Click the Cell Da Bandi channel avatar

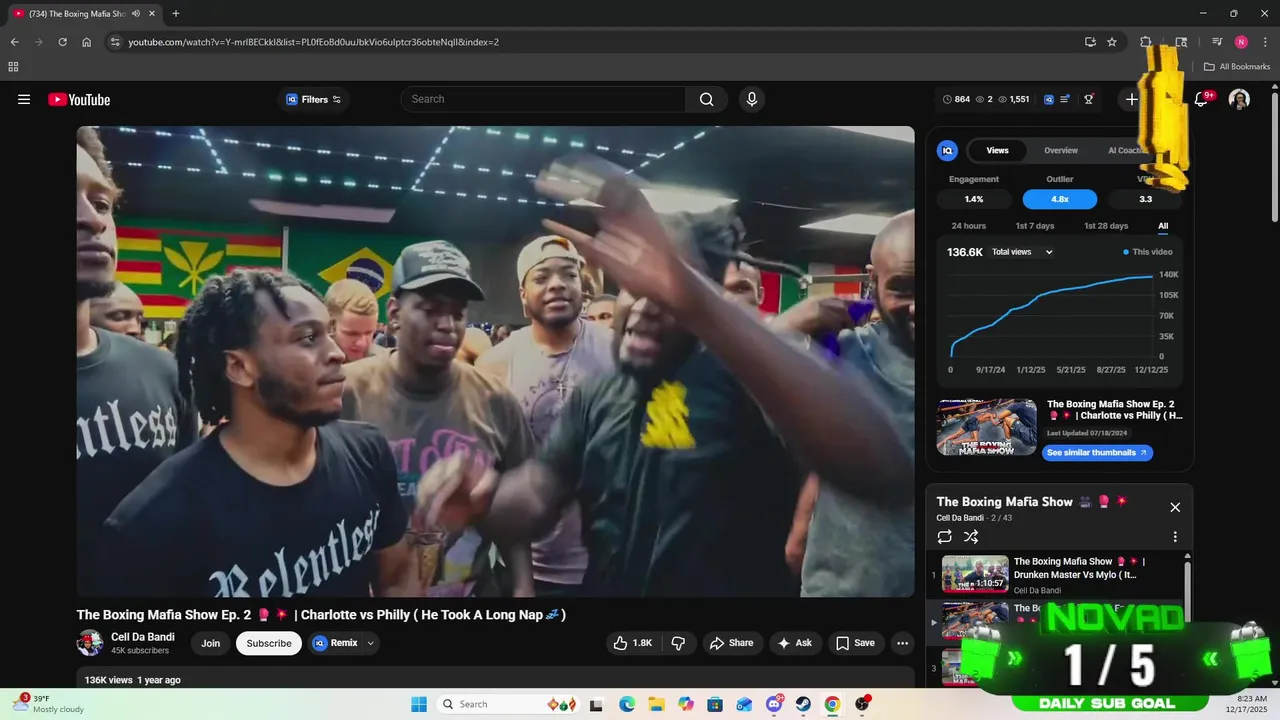point(90,643)
